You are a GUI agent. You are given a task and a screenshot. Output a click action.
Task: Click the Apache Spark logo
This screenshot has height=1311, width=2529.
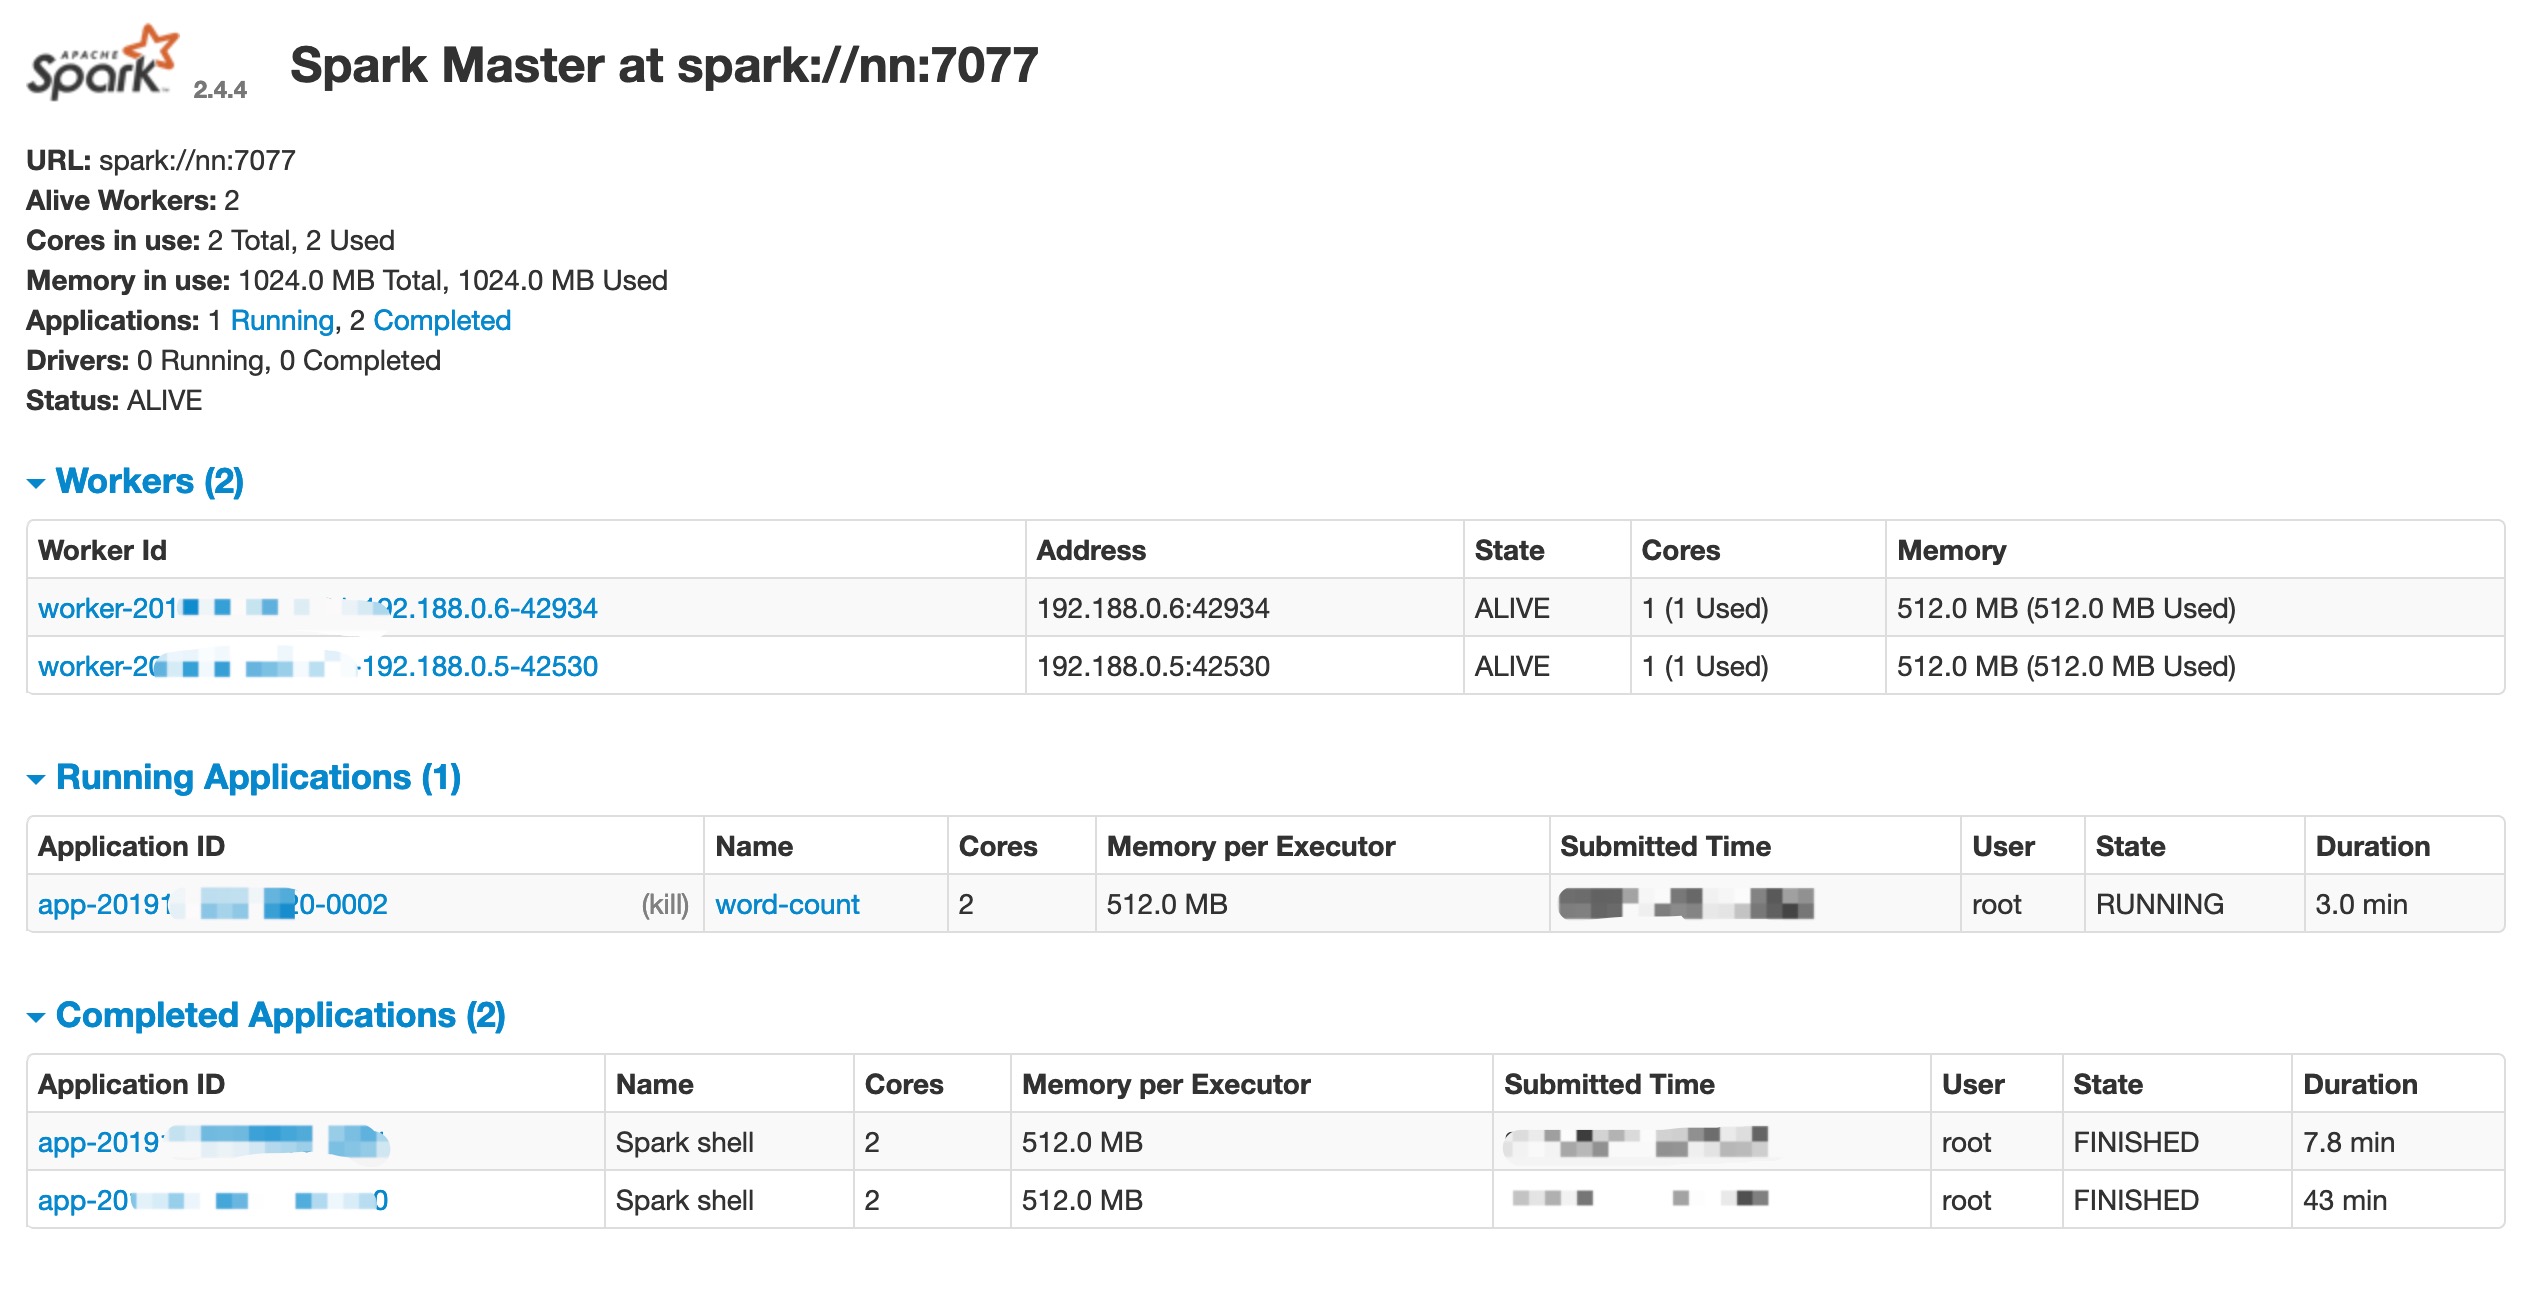pyautogui.click(x=102, y=62)
